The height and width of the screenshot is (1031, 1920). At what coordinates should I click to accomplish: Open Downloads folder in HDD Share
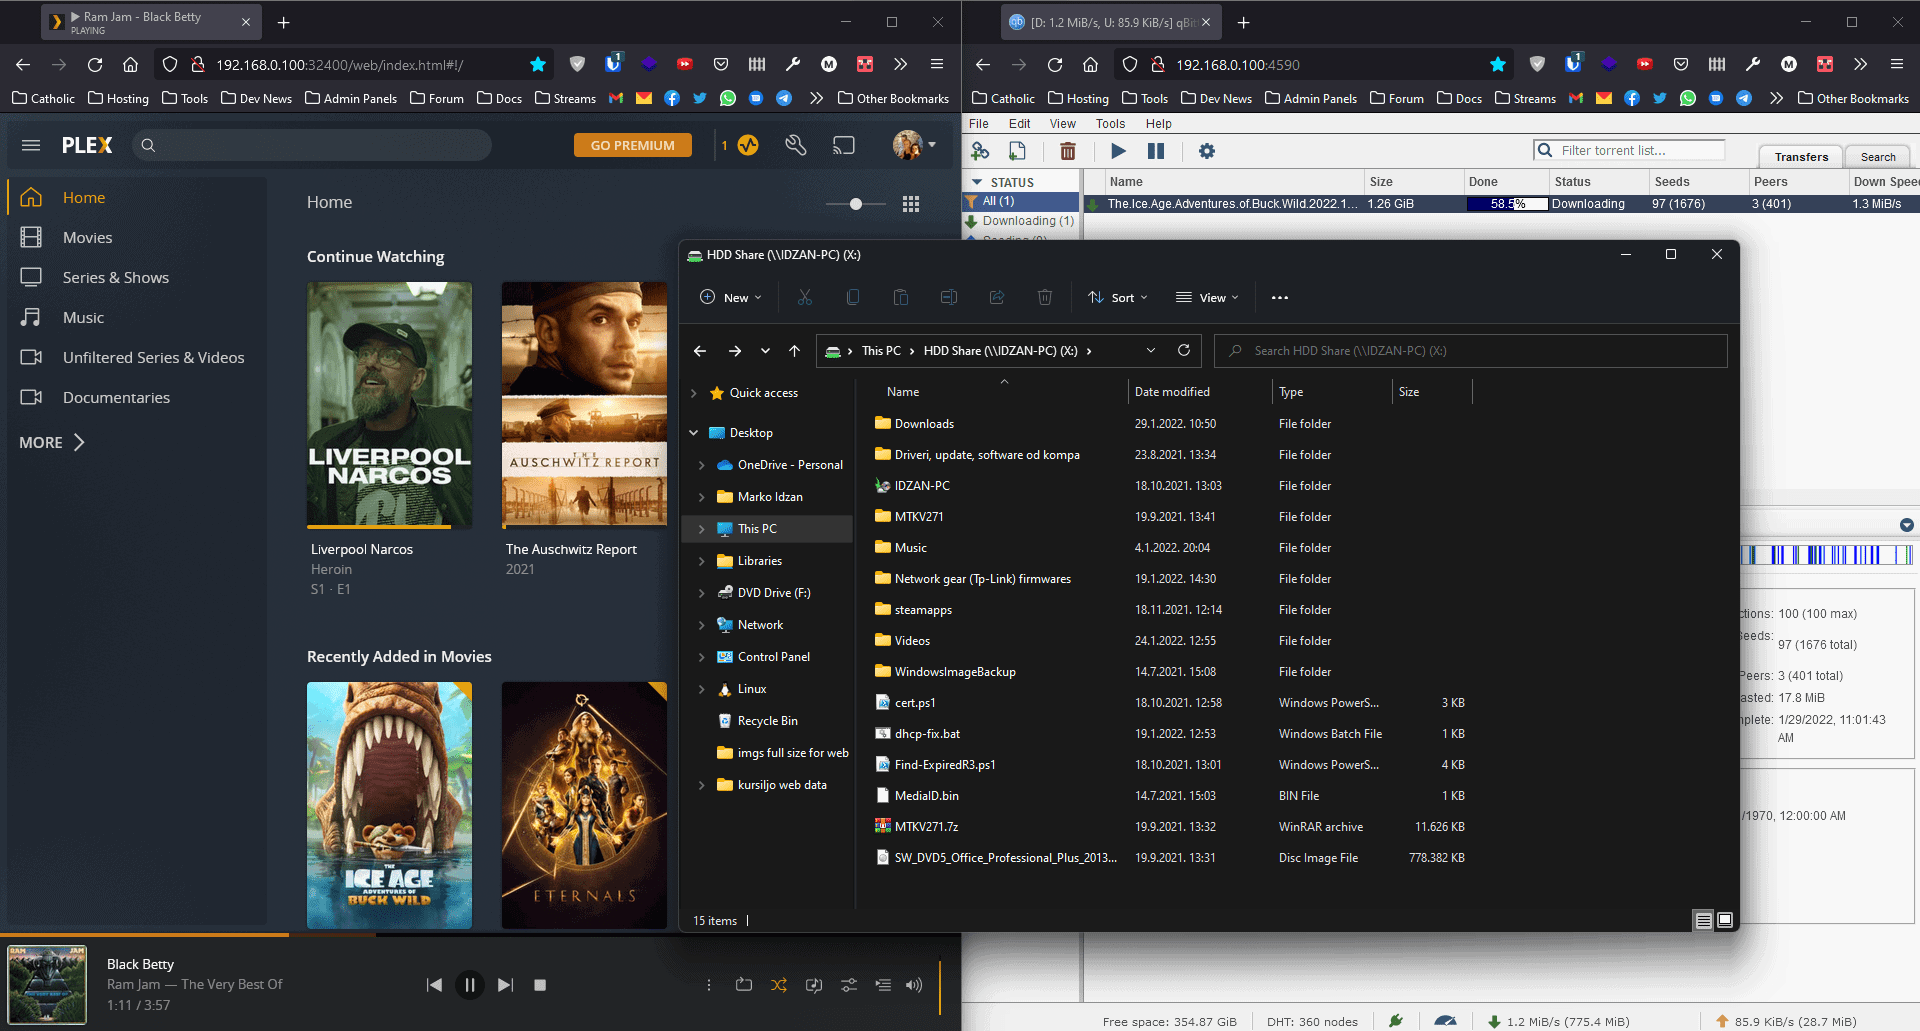[924, 424]
